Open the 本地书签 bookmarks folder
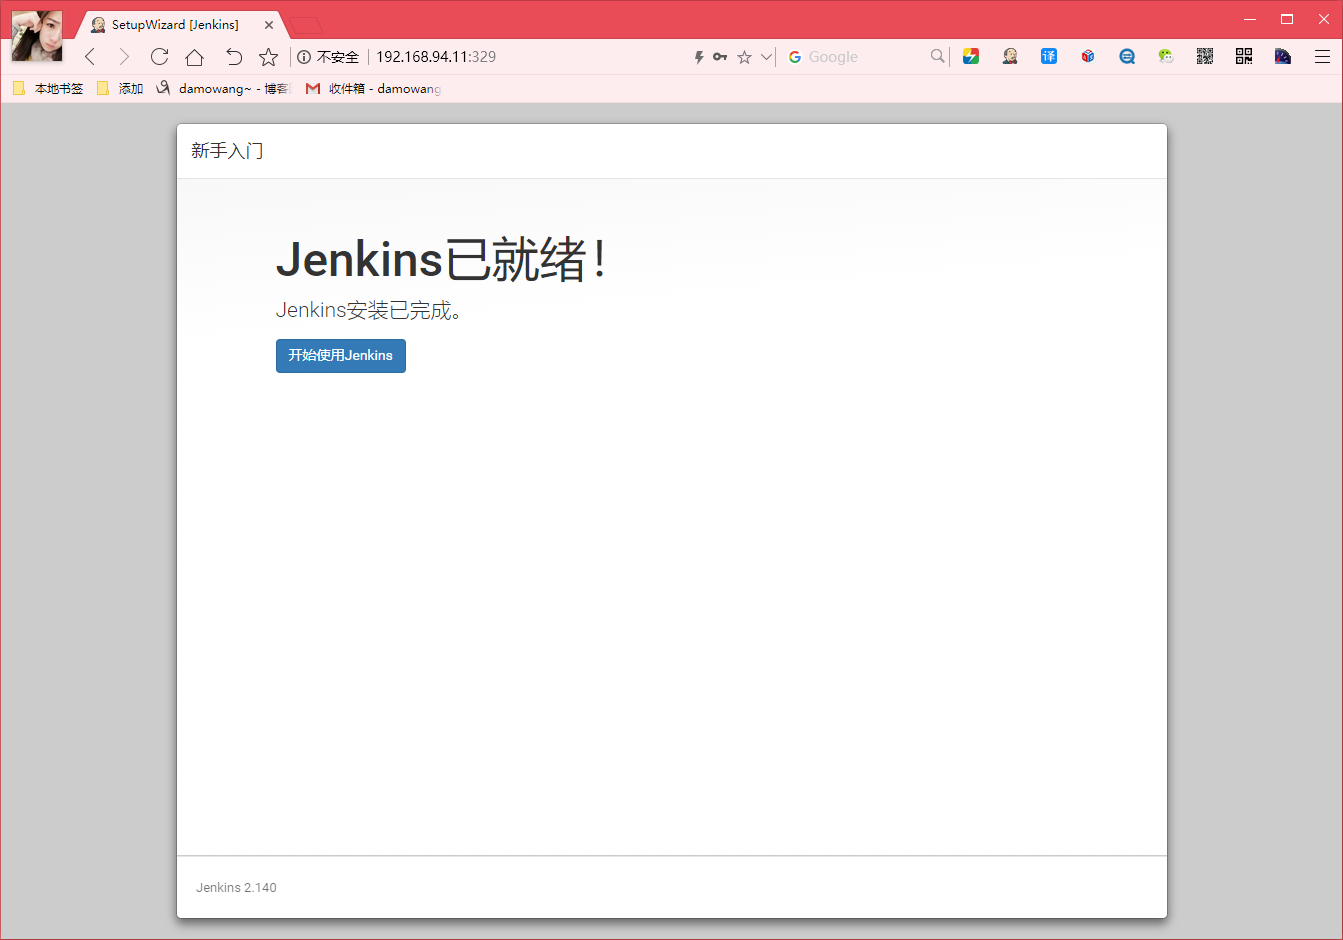Viewport: 1343px width, 940px height. point(48,89)
